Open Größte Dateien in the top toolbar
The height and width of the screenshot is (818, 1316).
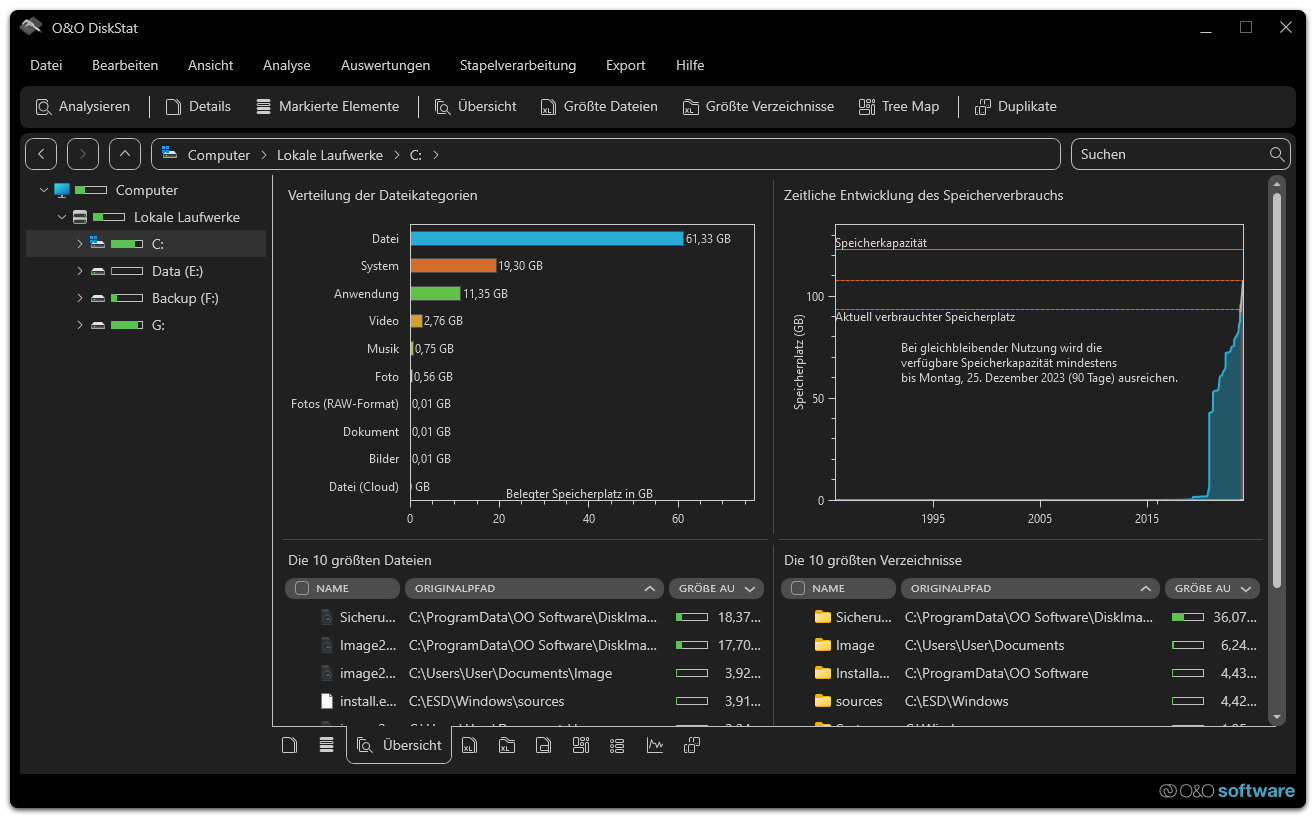click(599, 106)
